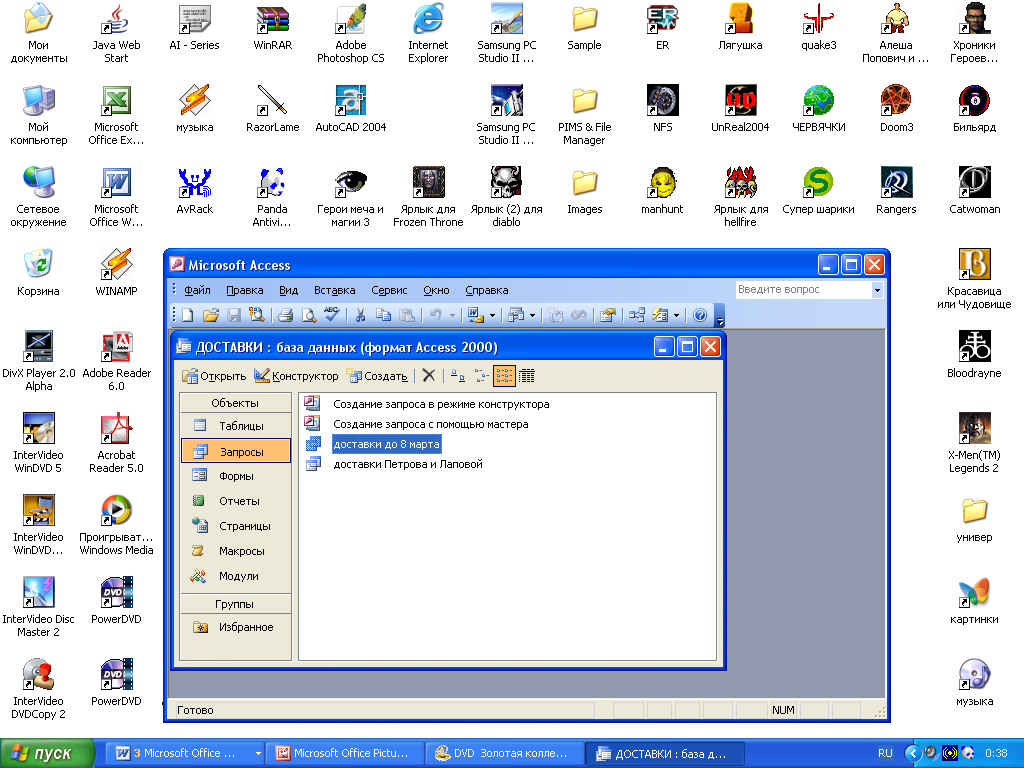
Task: Switch database window to small icons view
Action: (x=481, y=376)
